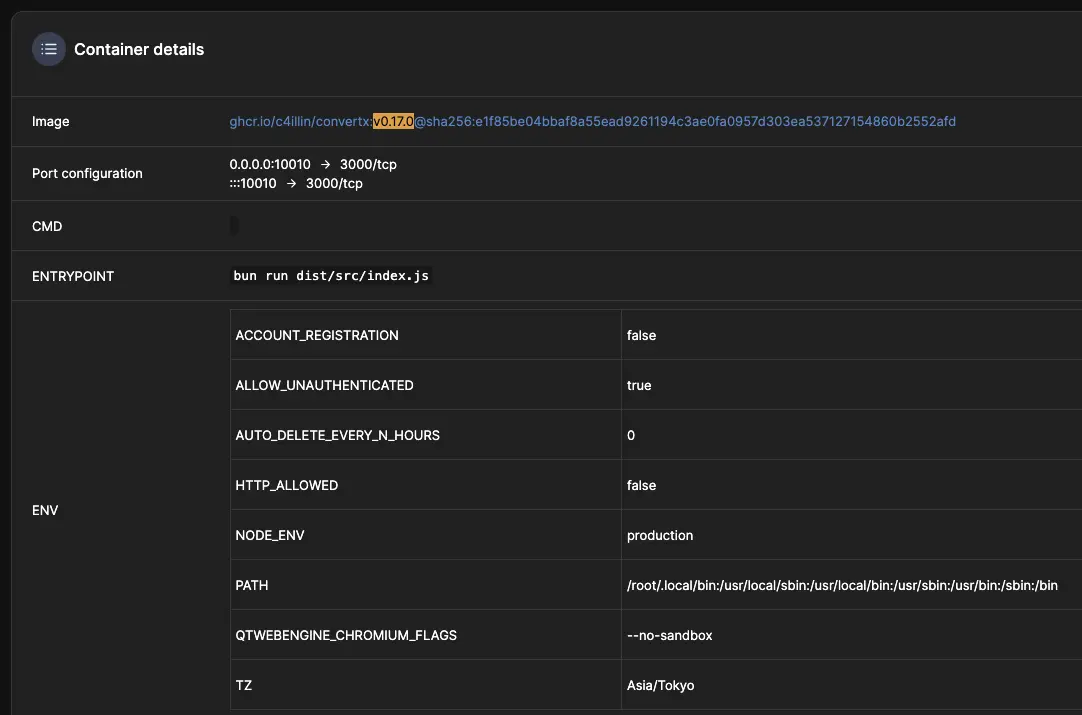This screenshot has height=715, width=1082.
Task: Click the ALLOW_UNAUTHENTICATED variable name
Action: [324, 385]
